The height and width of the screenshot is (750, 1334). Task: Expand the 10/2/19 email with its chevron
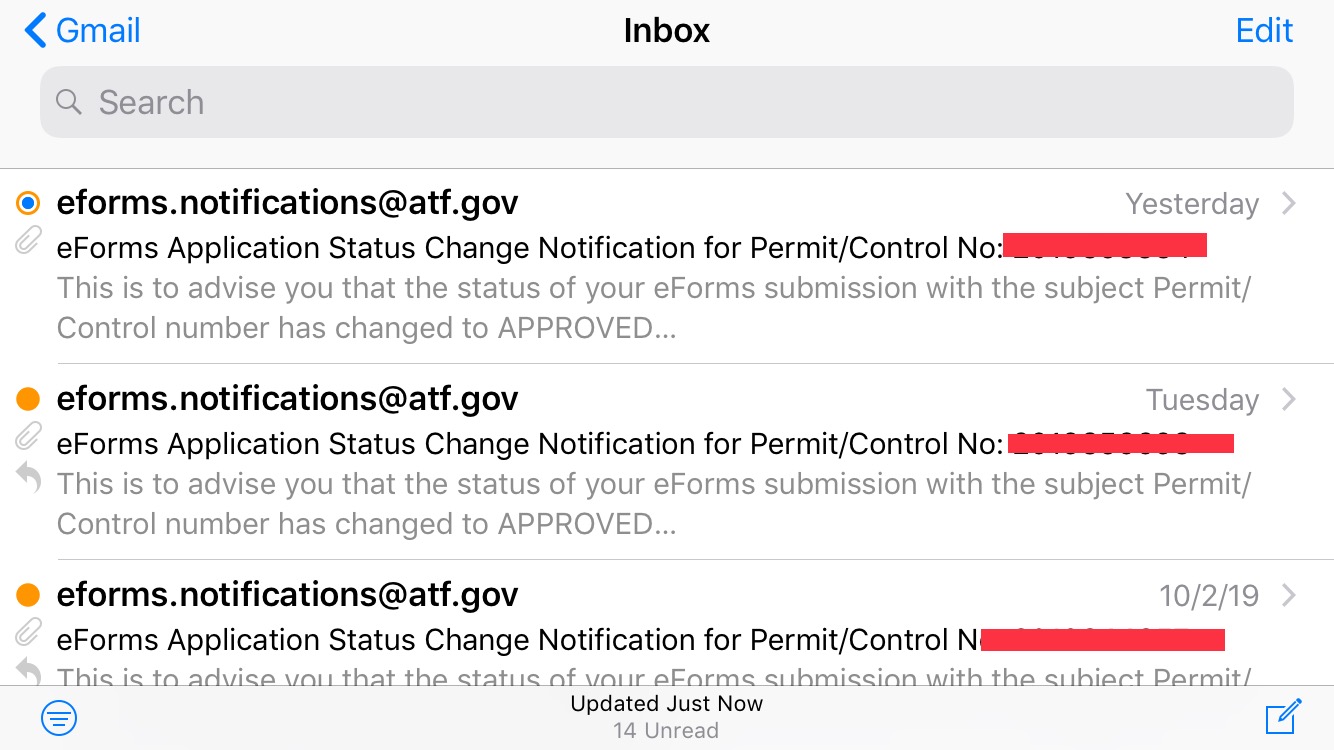[1289, 596]
